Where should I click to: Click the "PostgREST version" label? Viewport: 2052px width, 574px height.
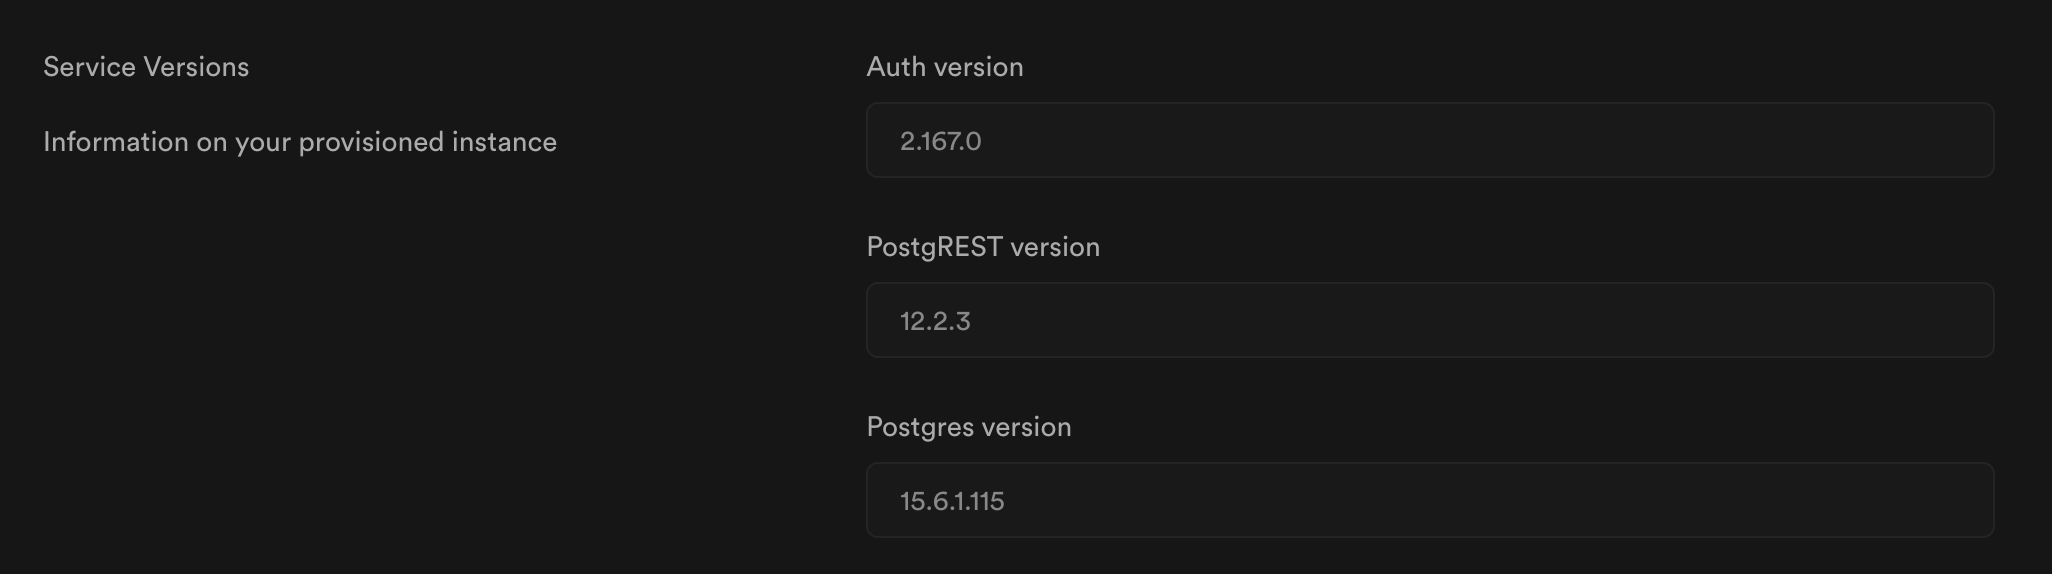coord(983,247)
